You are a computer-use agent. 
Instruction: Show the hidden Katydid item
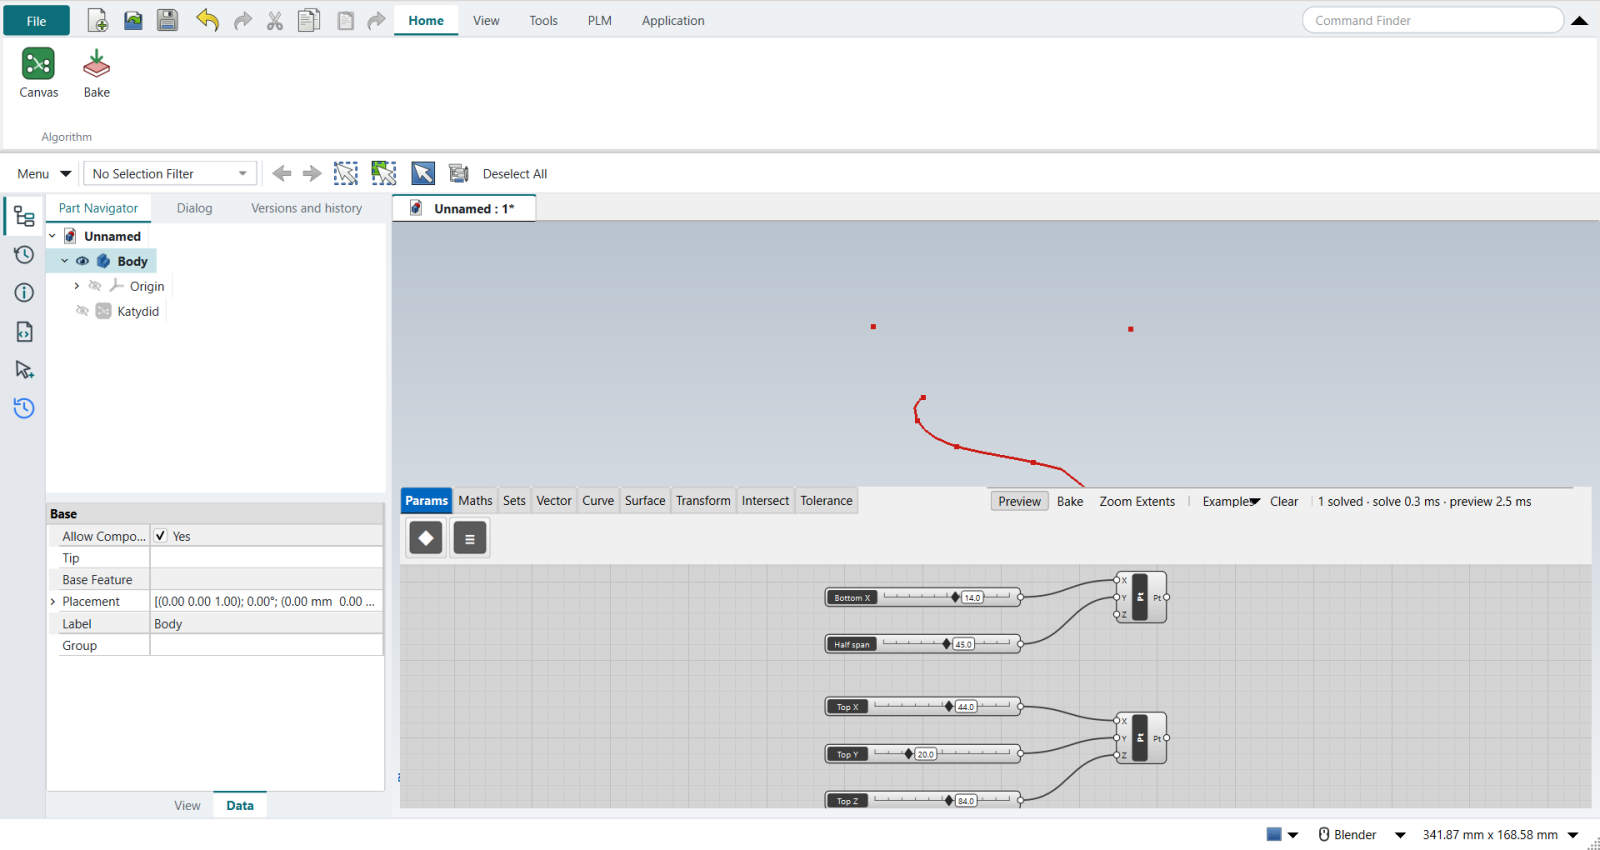[x=82, y=311]
